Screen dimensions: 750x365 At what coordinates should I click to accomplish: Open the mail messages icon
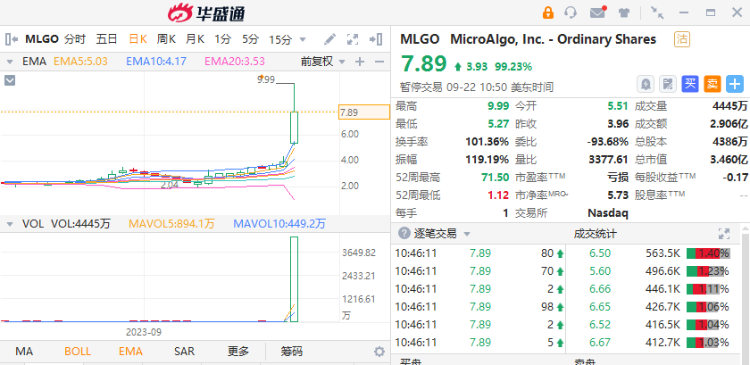[x=597, y=12]
